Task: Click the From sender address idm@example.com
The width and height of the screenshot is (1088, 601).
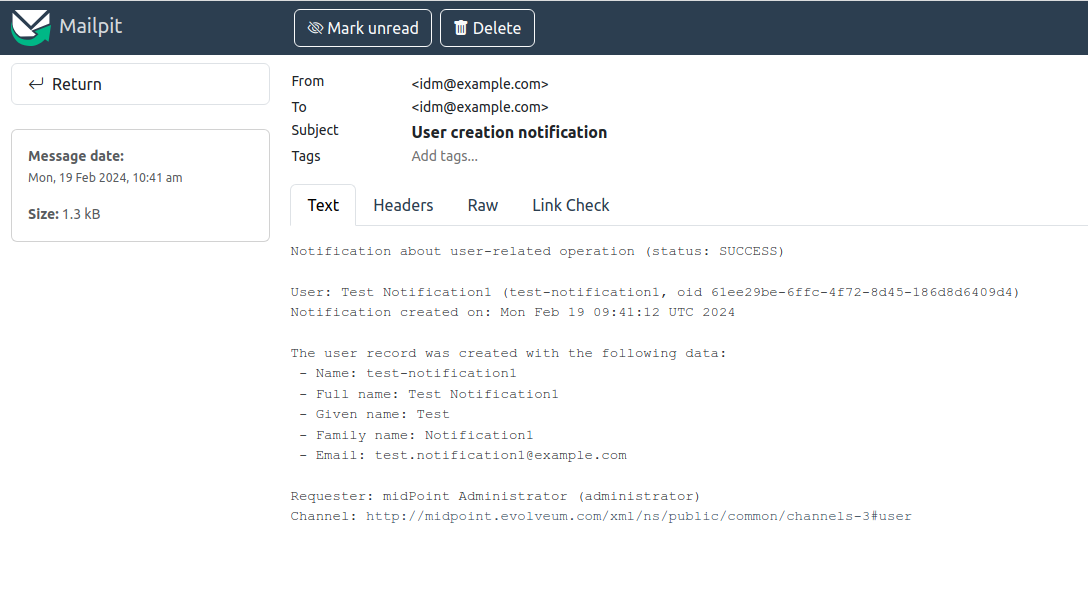Action: click(480, 84)
